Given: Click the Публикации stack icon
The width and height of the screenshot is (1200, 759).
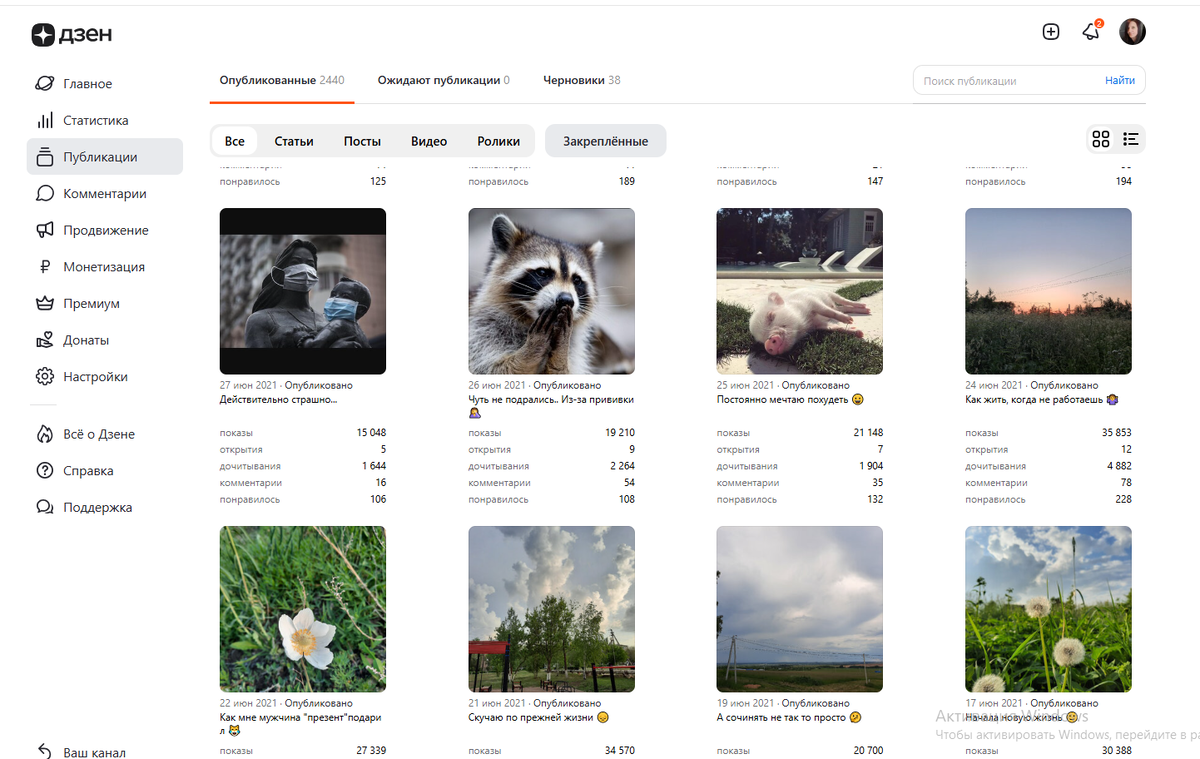Looking at the screenshot, I should click(x=44, y=157).
